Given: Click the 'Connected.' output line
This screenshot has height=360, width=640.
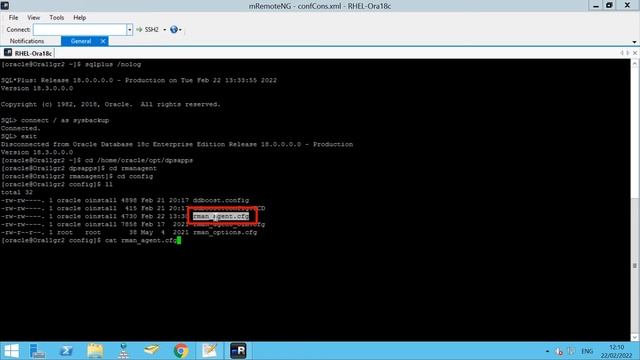Looking at the screenshot, I should [20, 128].
